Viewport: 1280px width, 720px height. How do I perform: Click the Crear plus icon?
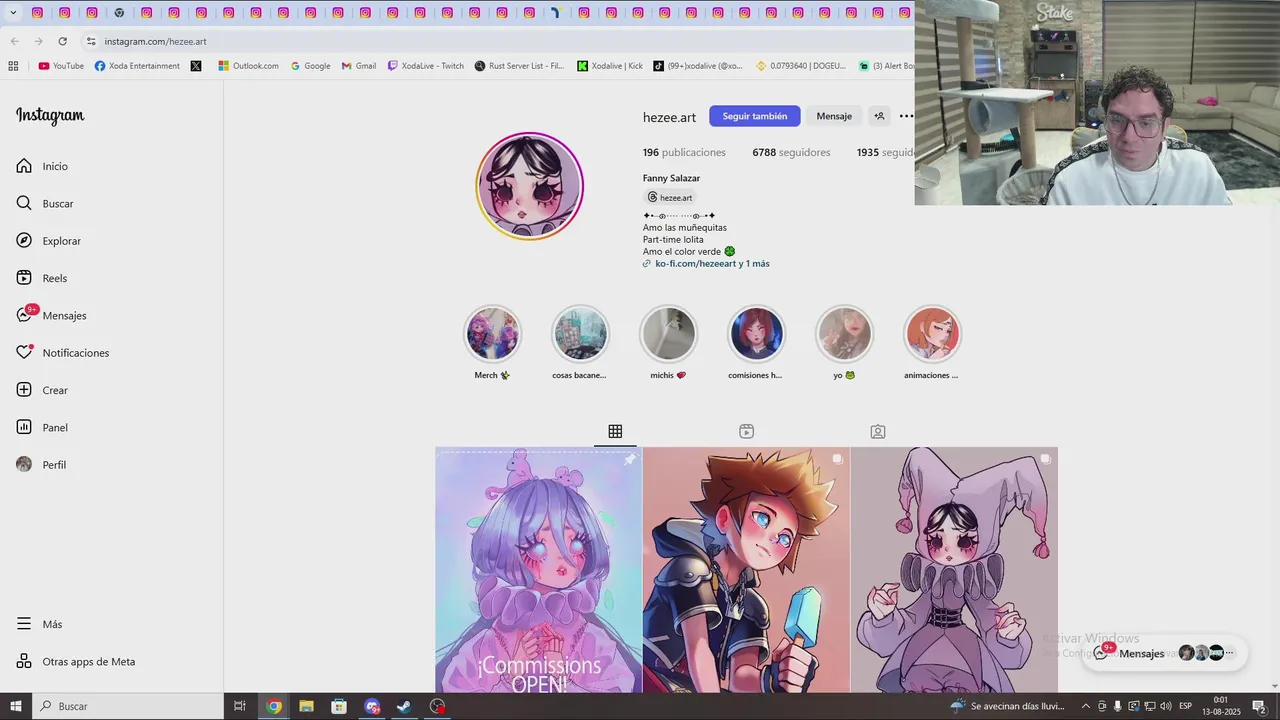(24, 390)
